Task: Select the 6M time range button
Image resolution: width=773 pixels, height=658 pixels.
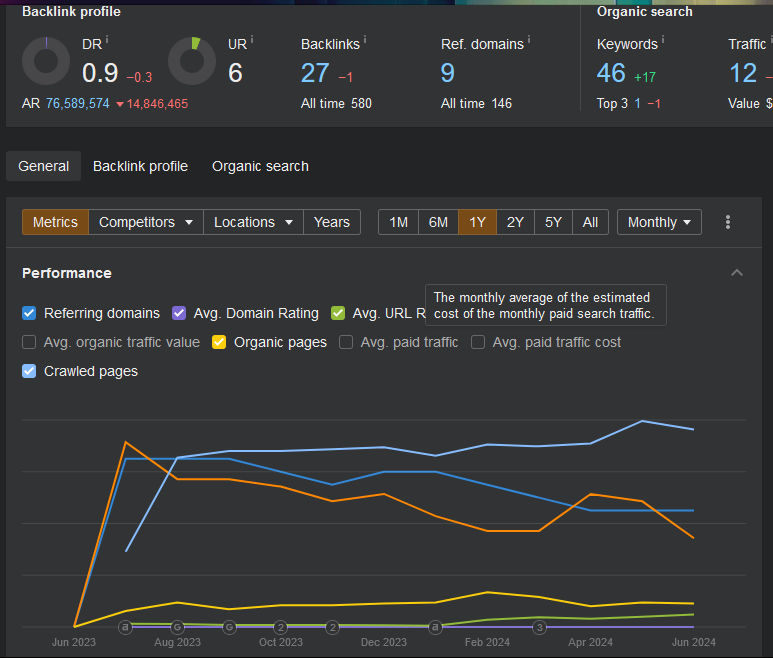Action: click(438, 222)
